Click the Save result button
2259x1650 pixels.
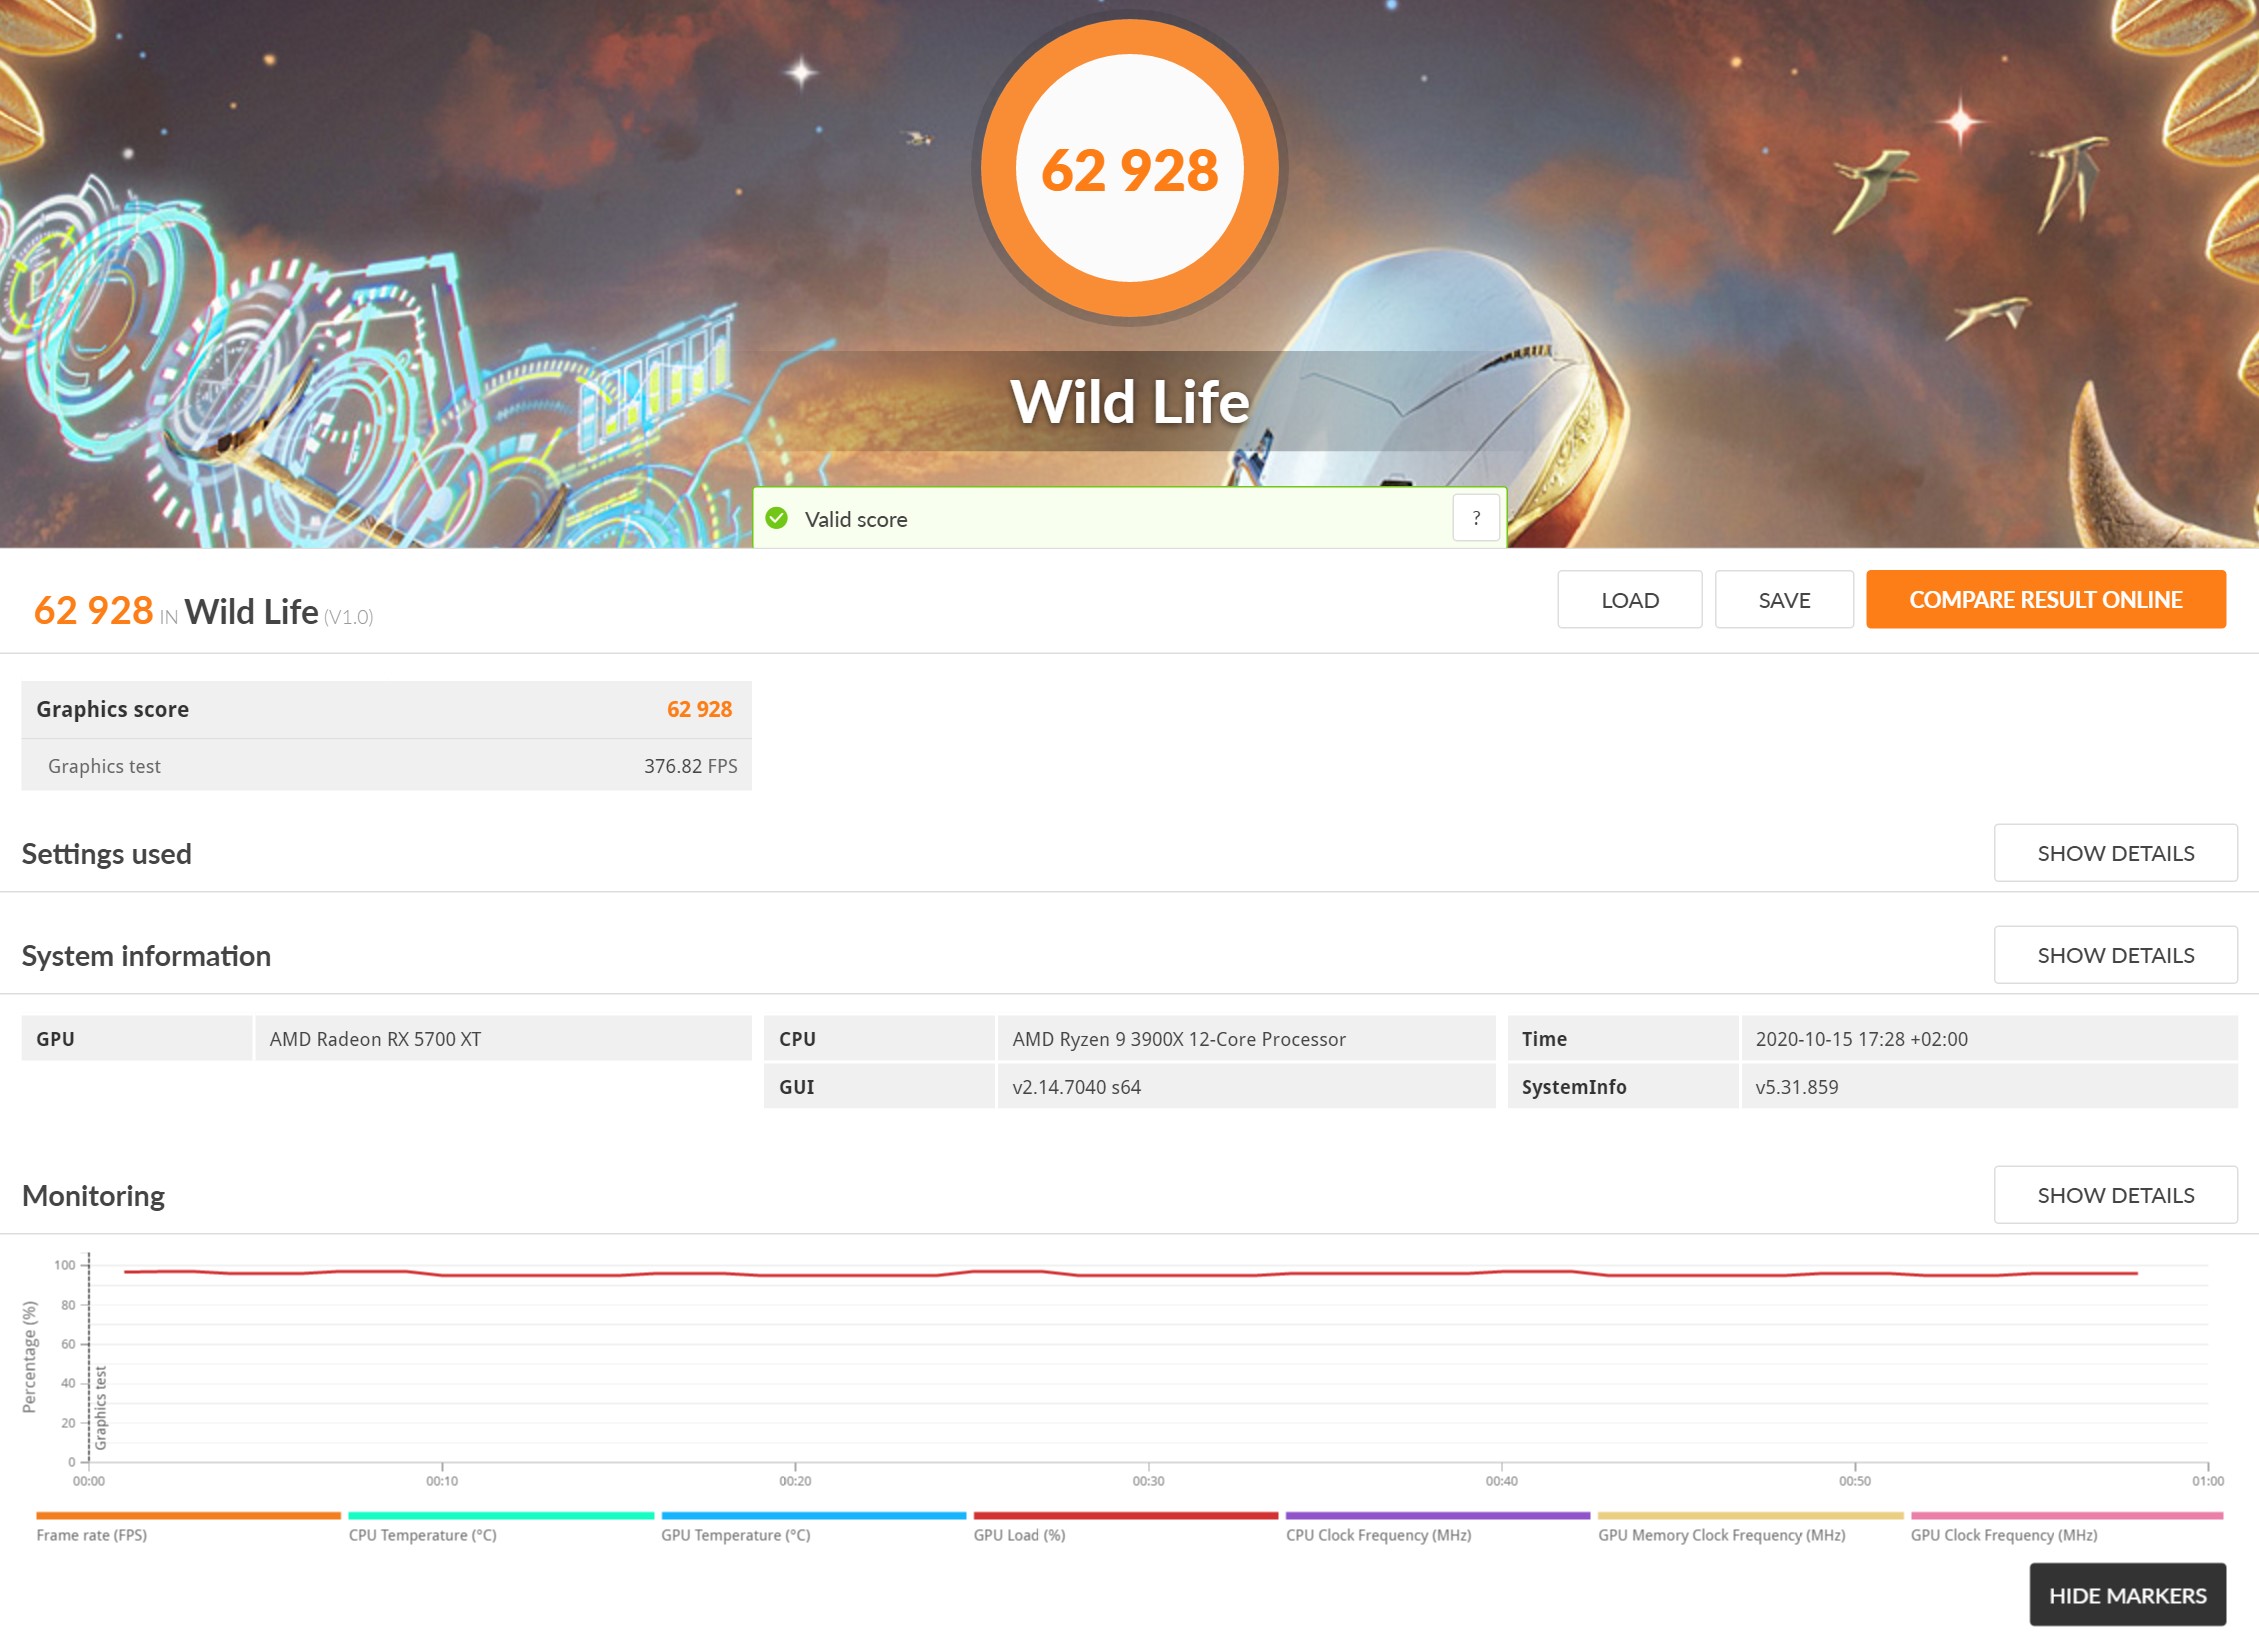pos(1784,600)
